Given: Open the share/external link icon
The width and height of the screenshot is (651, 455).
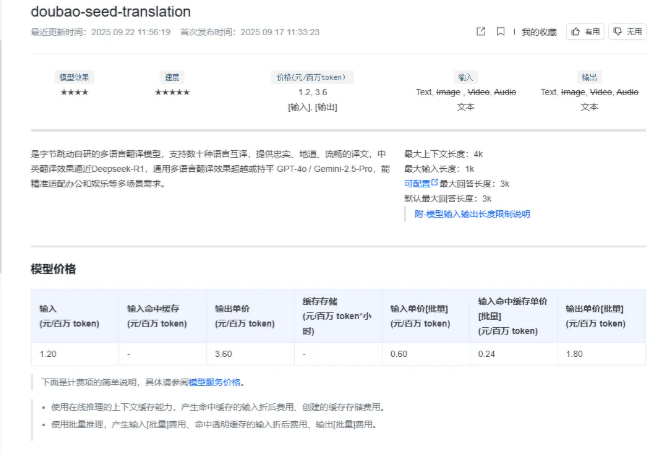Looking at the screenshot, I should [x=481, y=32].
